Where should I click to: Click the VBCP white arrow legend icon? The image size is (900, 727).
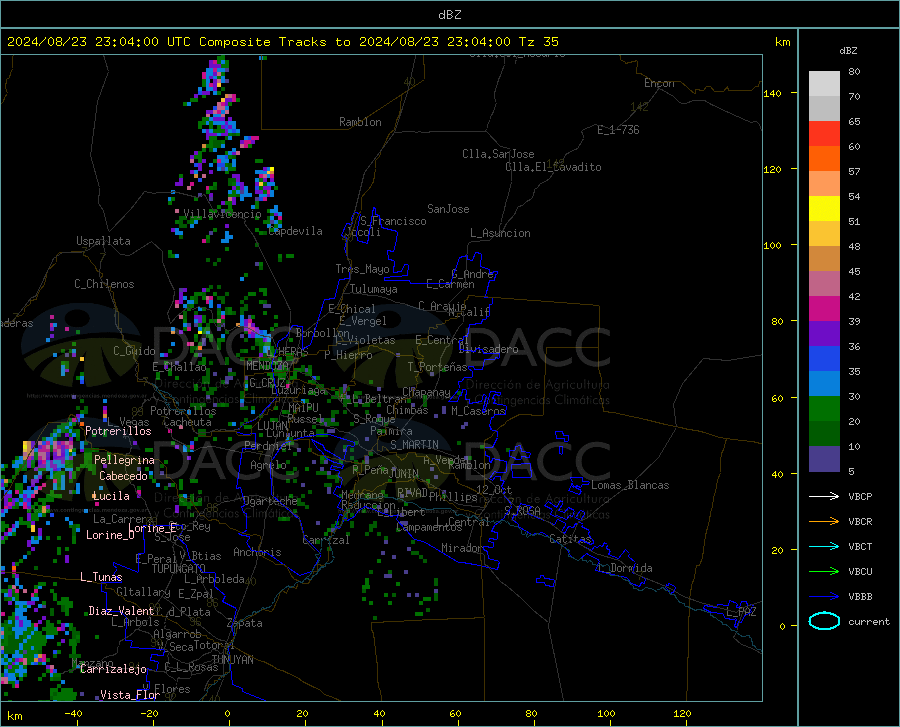click(824, 496)
